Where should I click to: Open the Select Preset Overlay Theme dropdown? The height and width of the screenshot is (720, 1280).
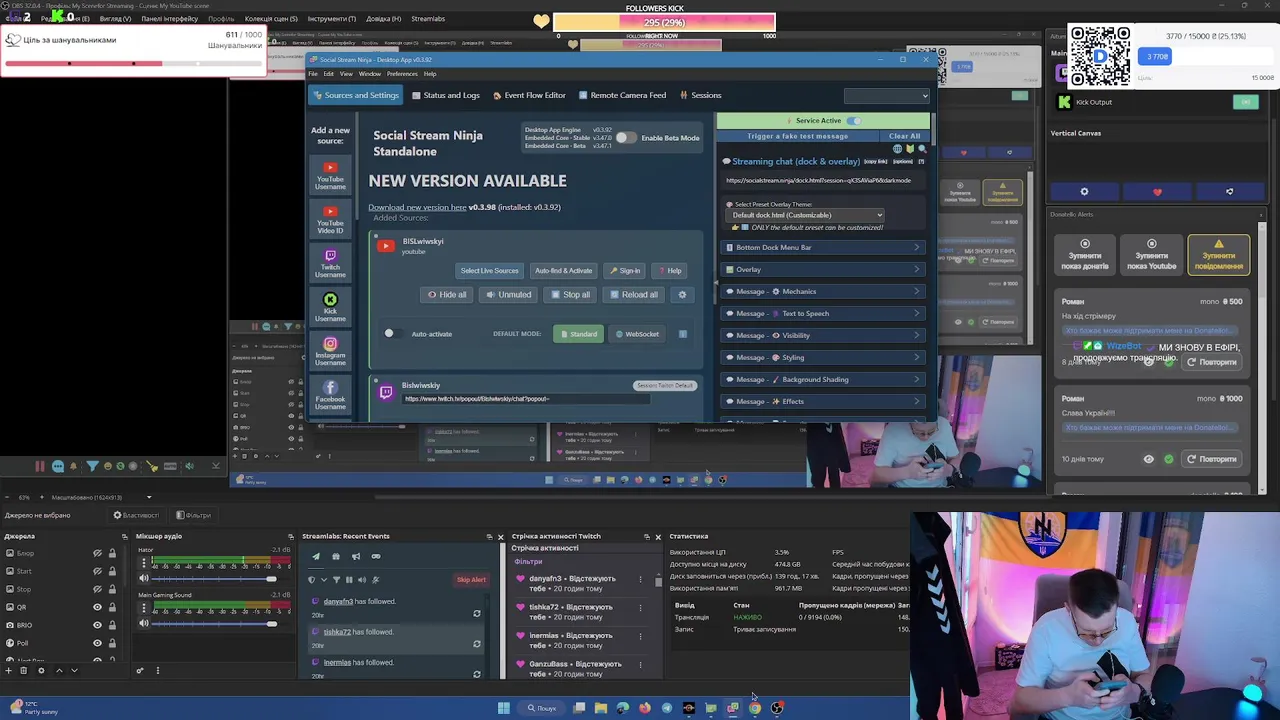point(807,215)
